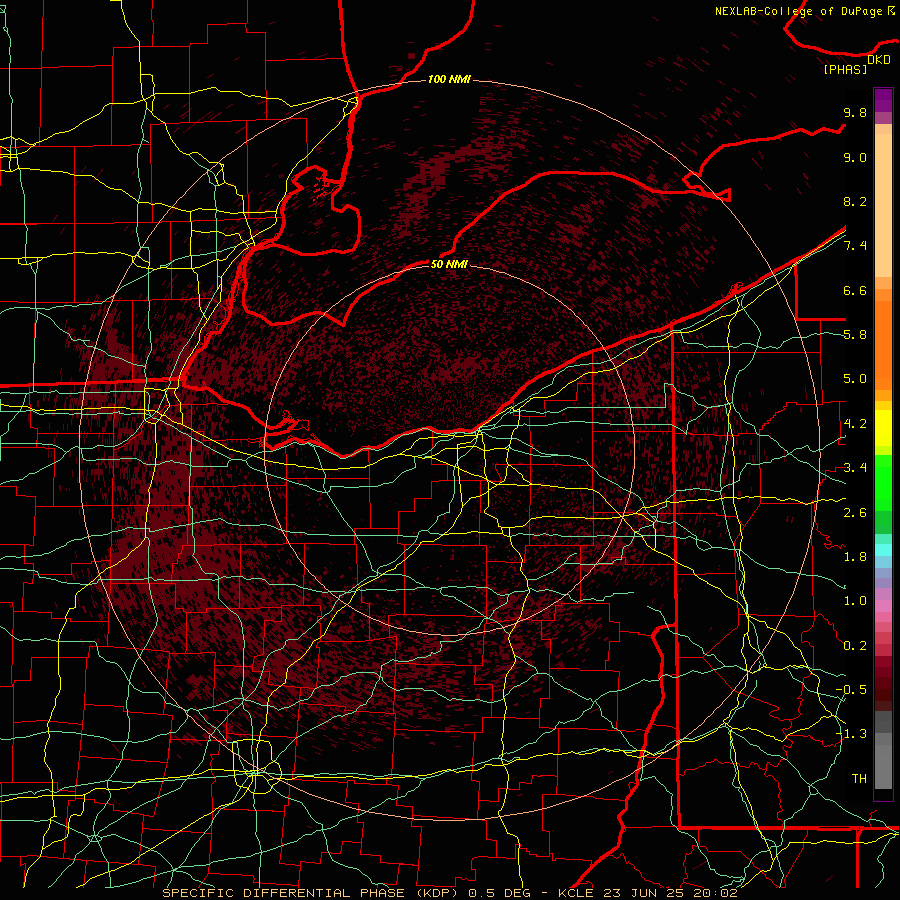Click the 2.6 value on the color scale
Viewport: 900px width, 900px height.
pos(855,512)
